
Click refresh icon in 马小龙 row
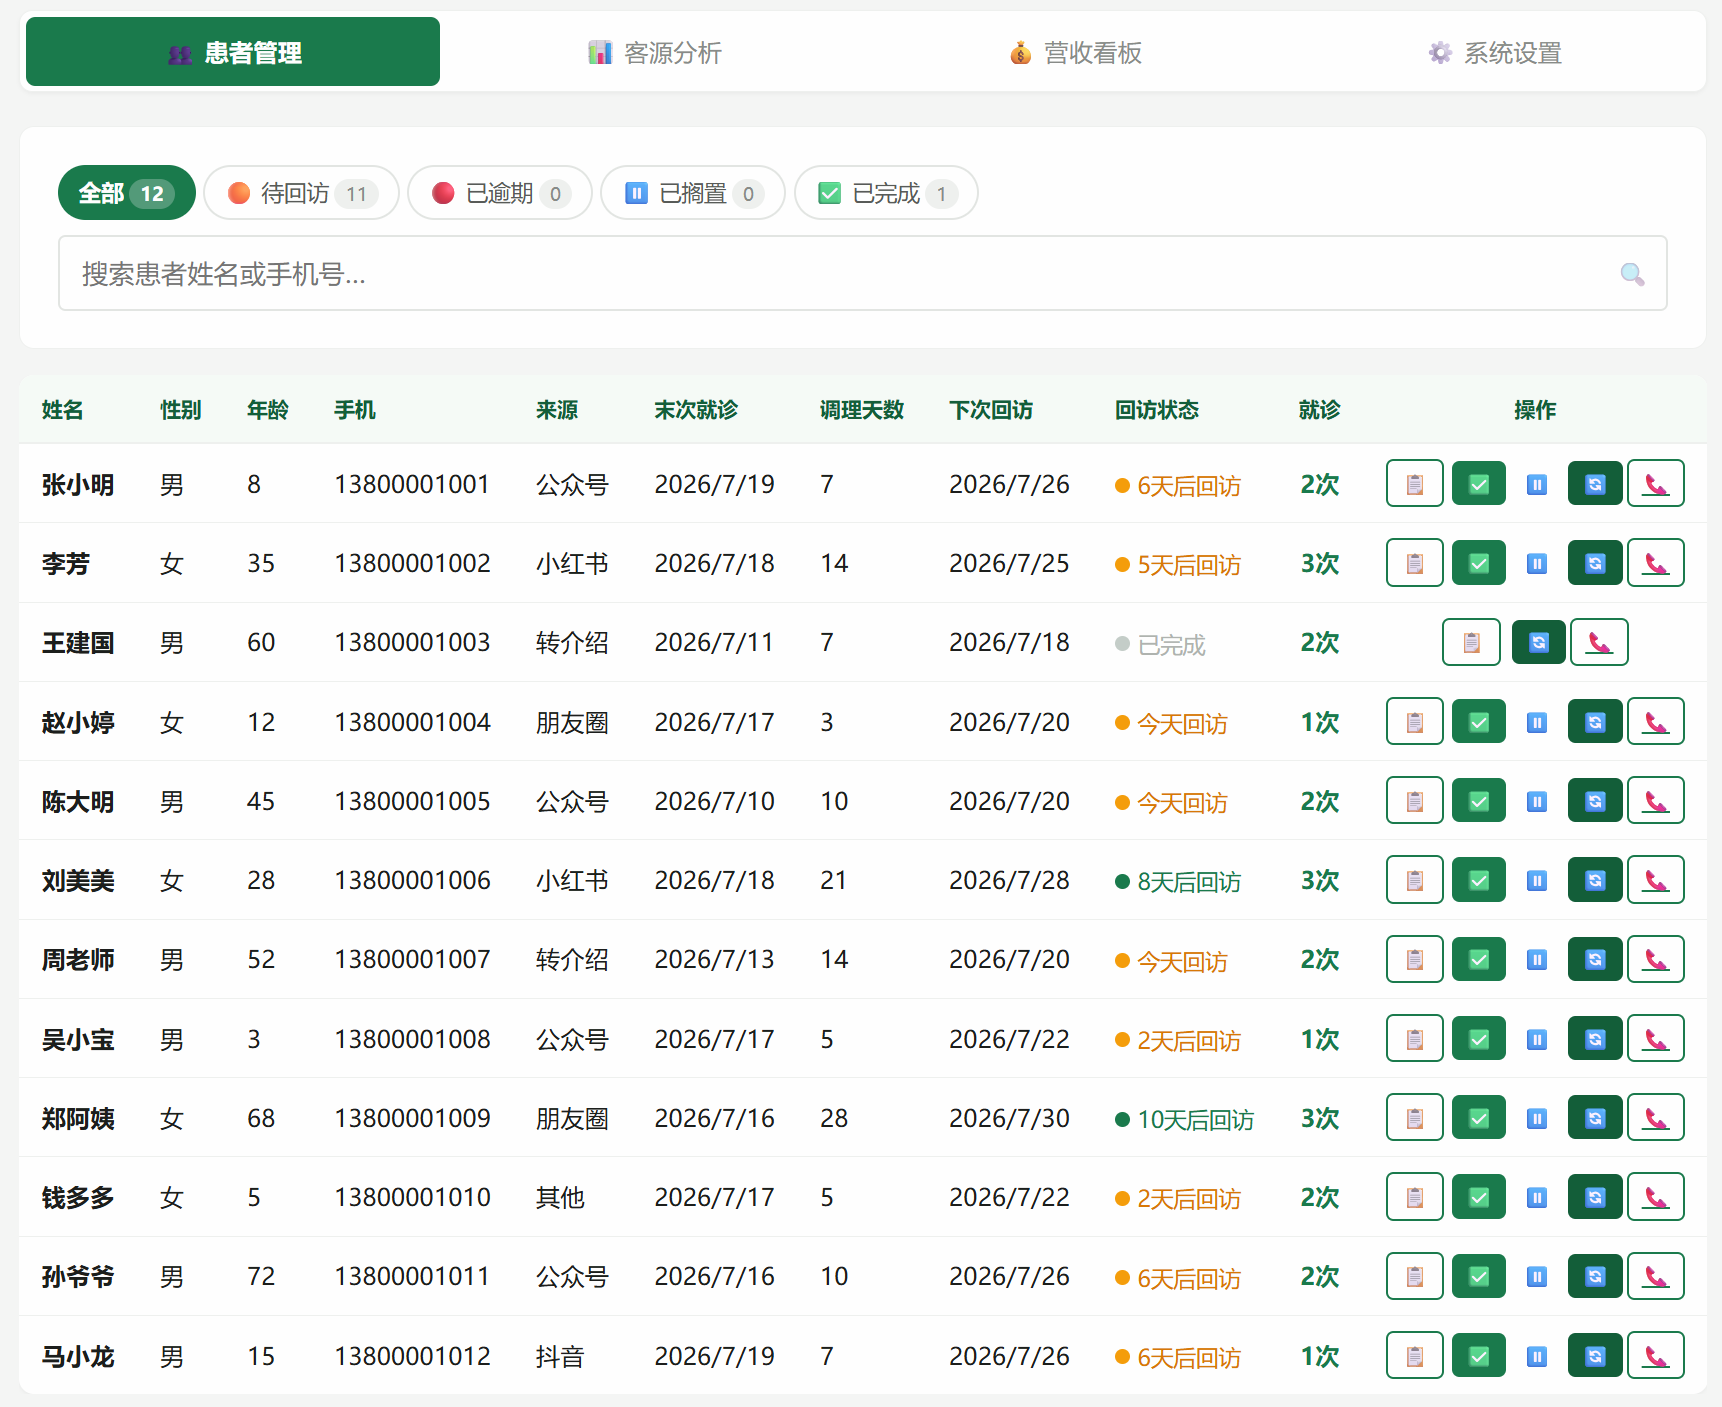click(x=1595, y=1356)
